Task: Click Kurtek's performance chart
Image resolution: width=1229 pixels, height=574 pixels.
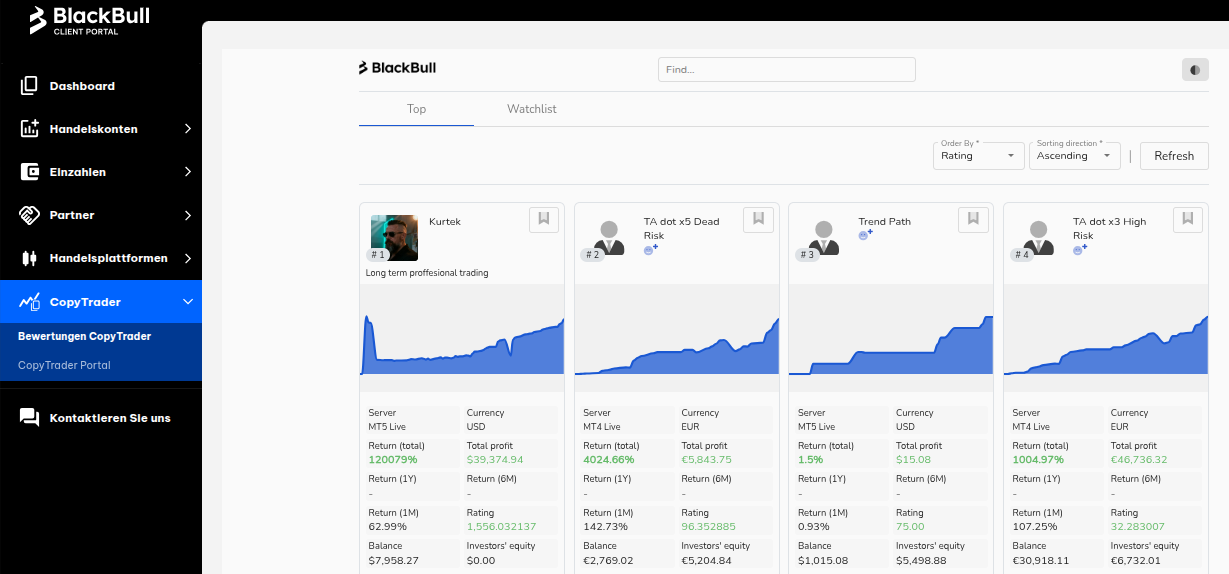Action: pyautogui.click(x=462, y=338)
